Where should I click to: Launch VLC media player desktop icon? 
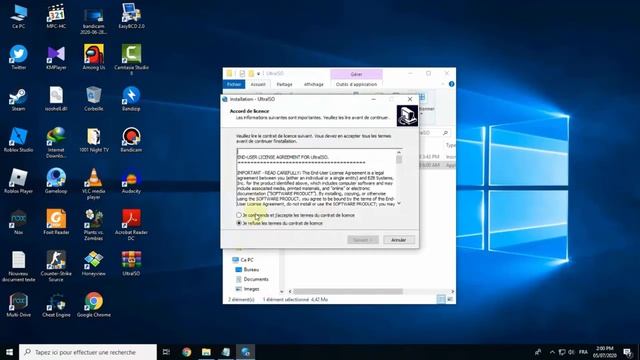[93, 184]
